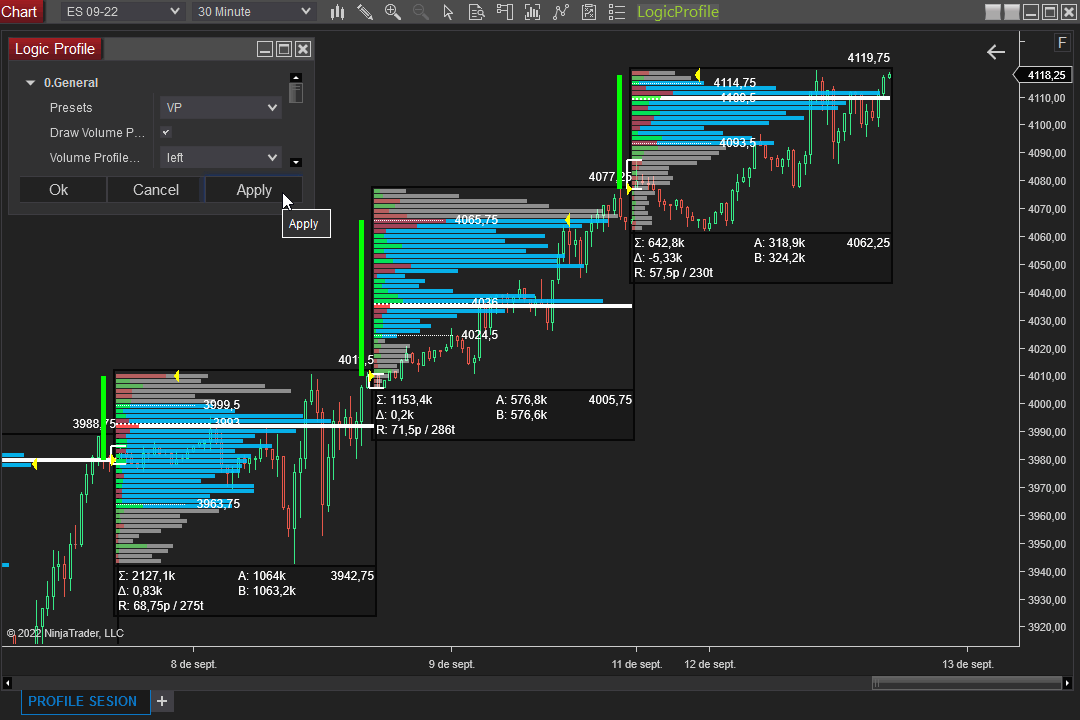Select the trendline zigzag tool icon
The image size is (1080, 720).
pos(561,12)
